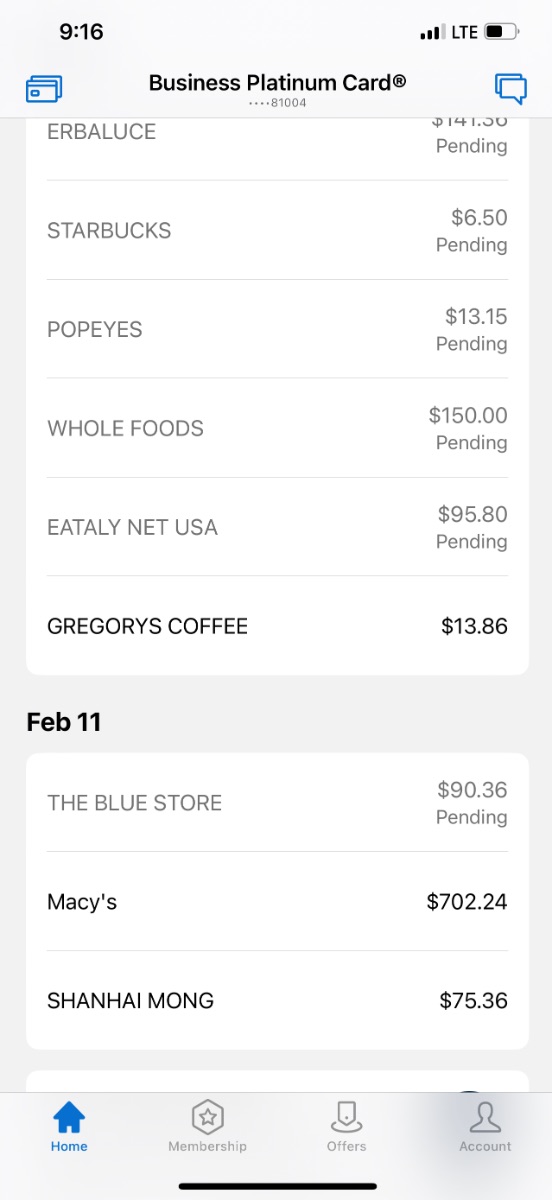The image size is (552, 1200).
Task: Select the Business Platinum Card title
Action: click(x=278, y=83)
